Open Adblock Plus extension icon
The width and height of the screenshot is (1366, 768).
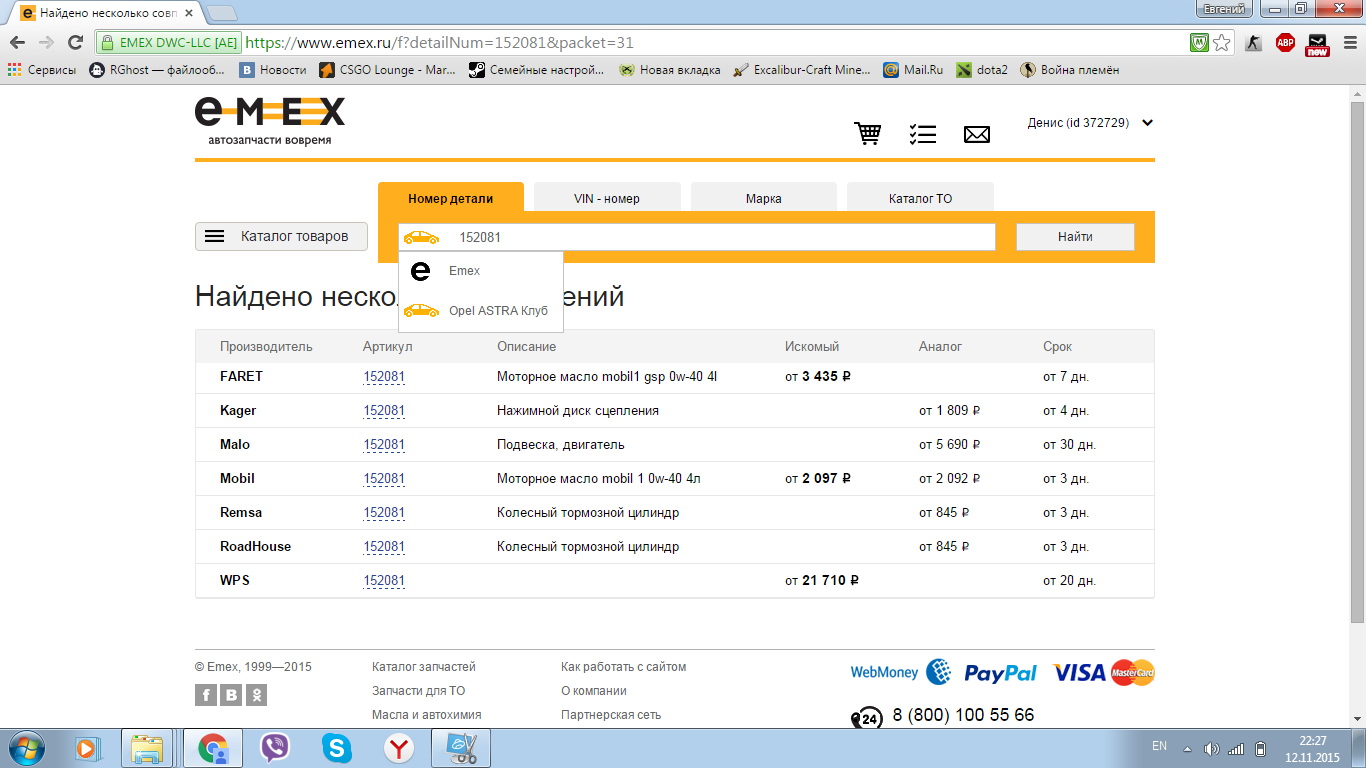coord(1285,43)
